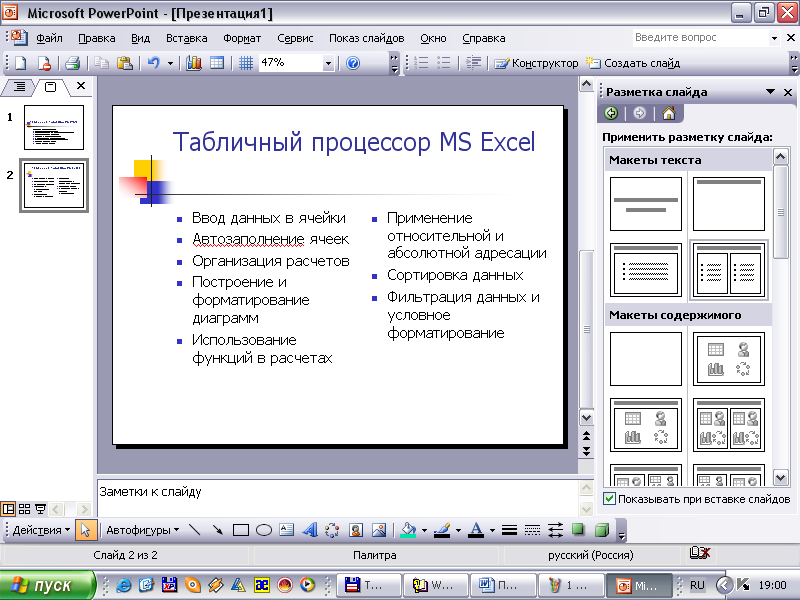This screenshot has width=800, height=600.
Task: Select the Line drawing tool
Action: (x=194, y=530)
